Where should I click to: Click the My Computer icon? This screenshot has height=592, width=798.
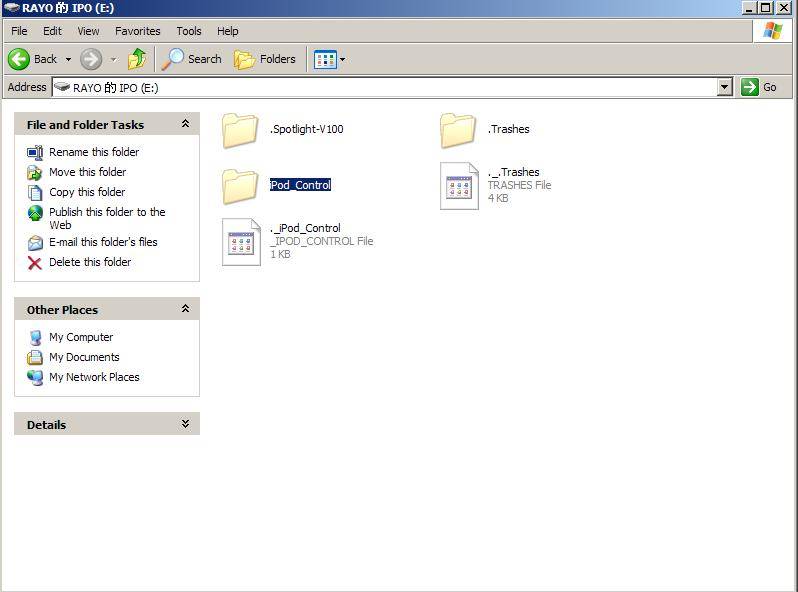coord(35,337)
